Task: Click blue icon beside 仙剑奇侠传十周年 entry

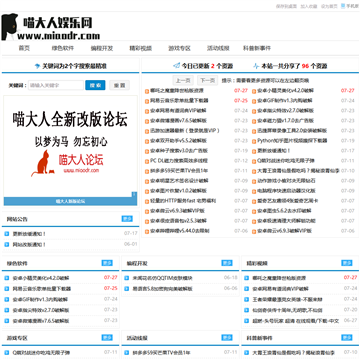Action: click(247, 310)
